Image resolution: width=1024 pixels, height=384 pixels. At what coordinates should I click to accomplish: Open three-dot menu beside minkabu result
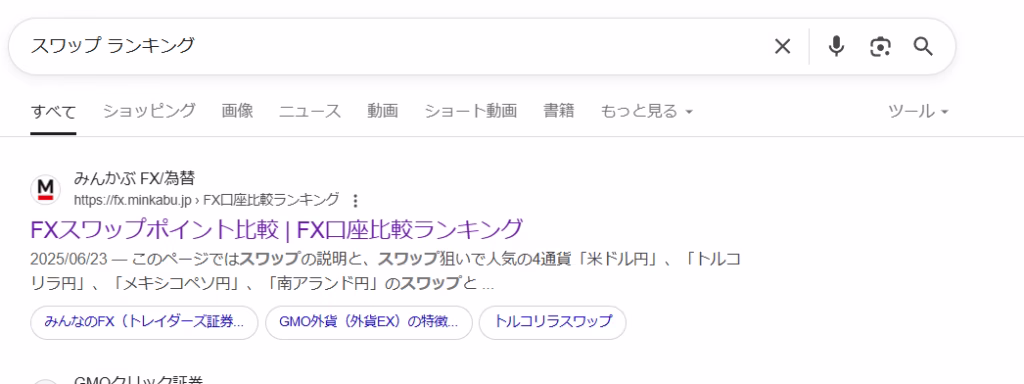(x=355, y=200)
